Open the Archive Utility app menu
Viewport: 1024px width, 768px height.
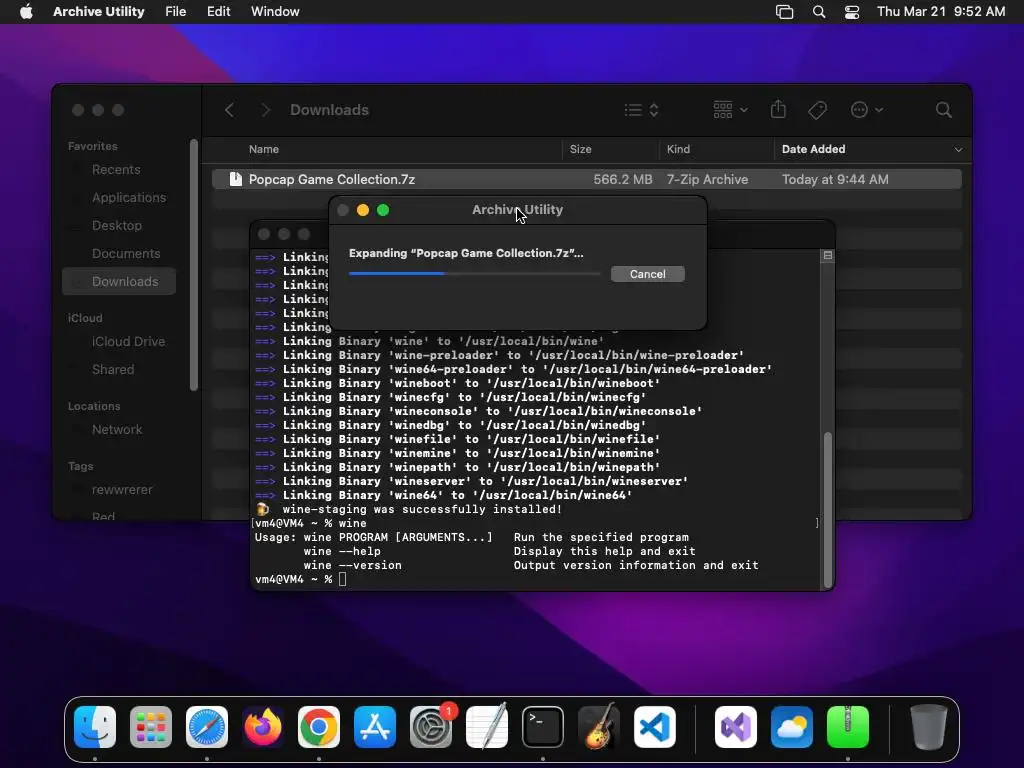(99, 12)
